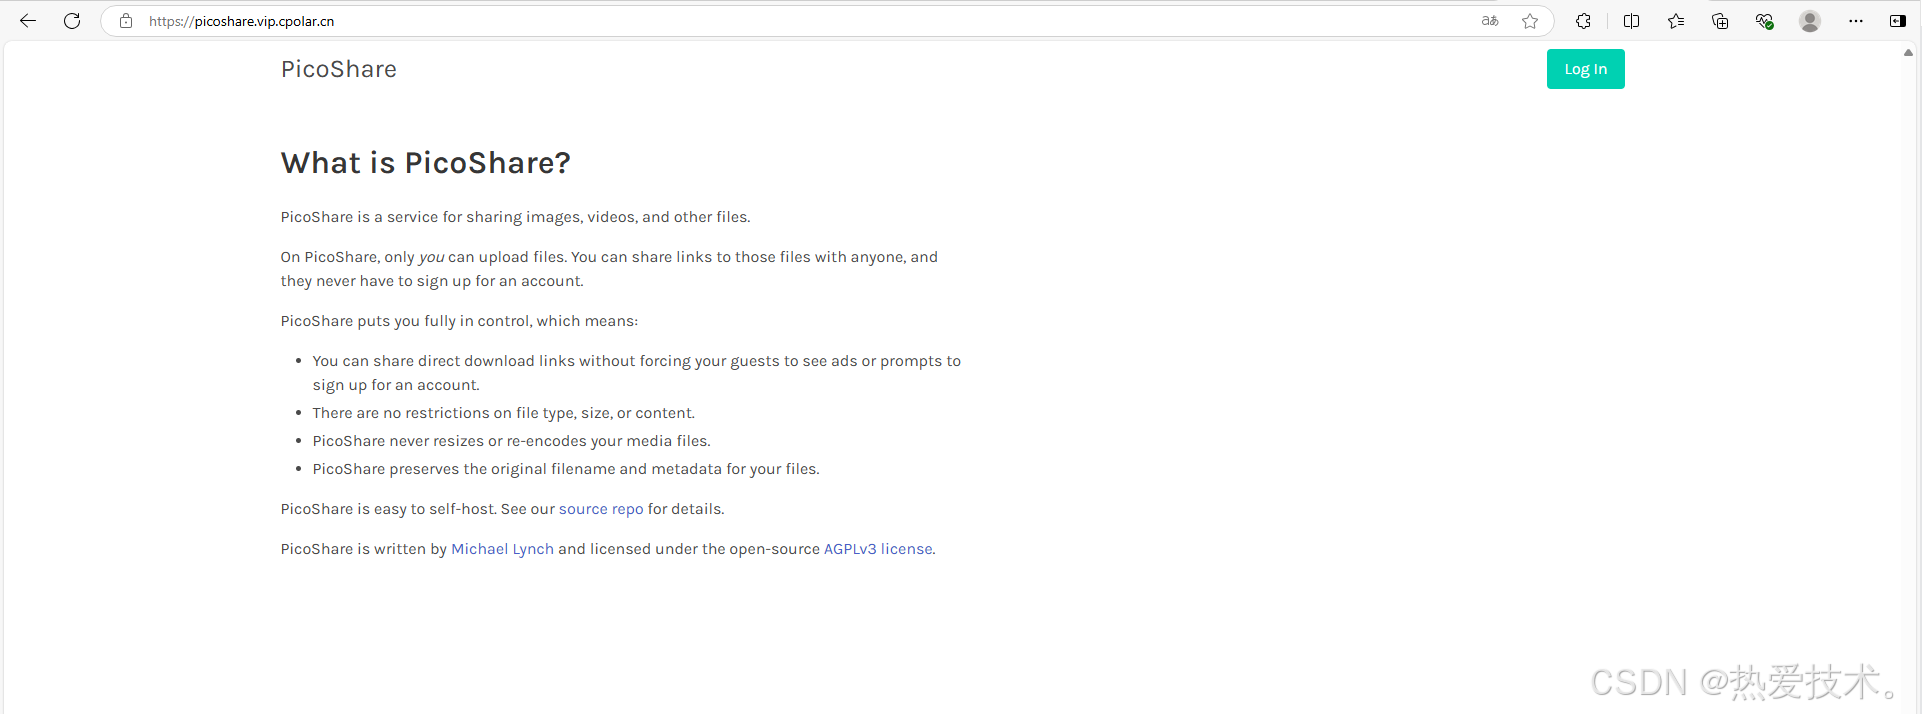Click the 'On PicoShare, only you' paragraph
The width and height of the screenshot is (1922, 714).
(609, 269)
